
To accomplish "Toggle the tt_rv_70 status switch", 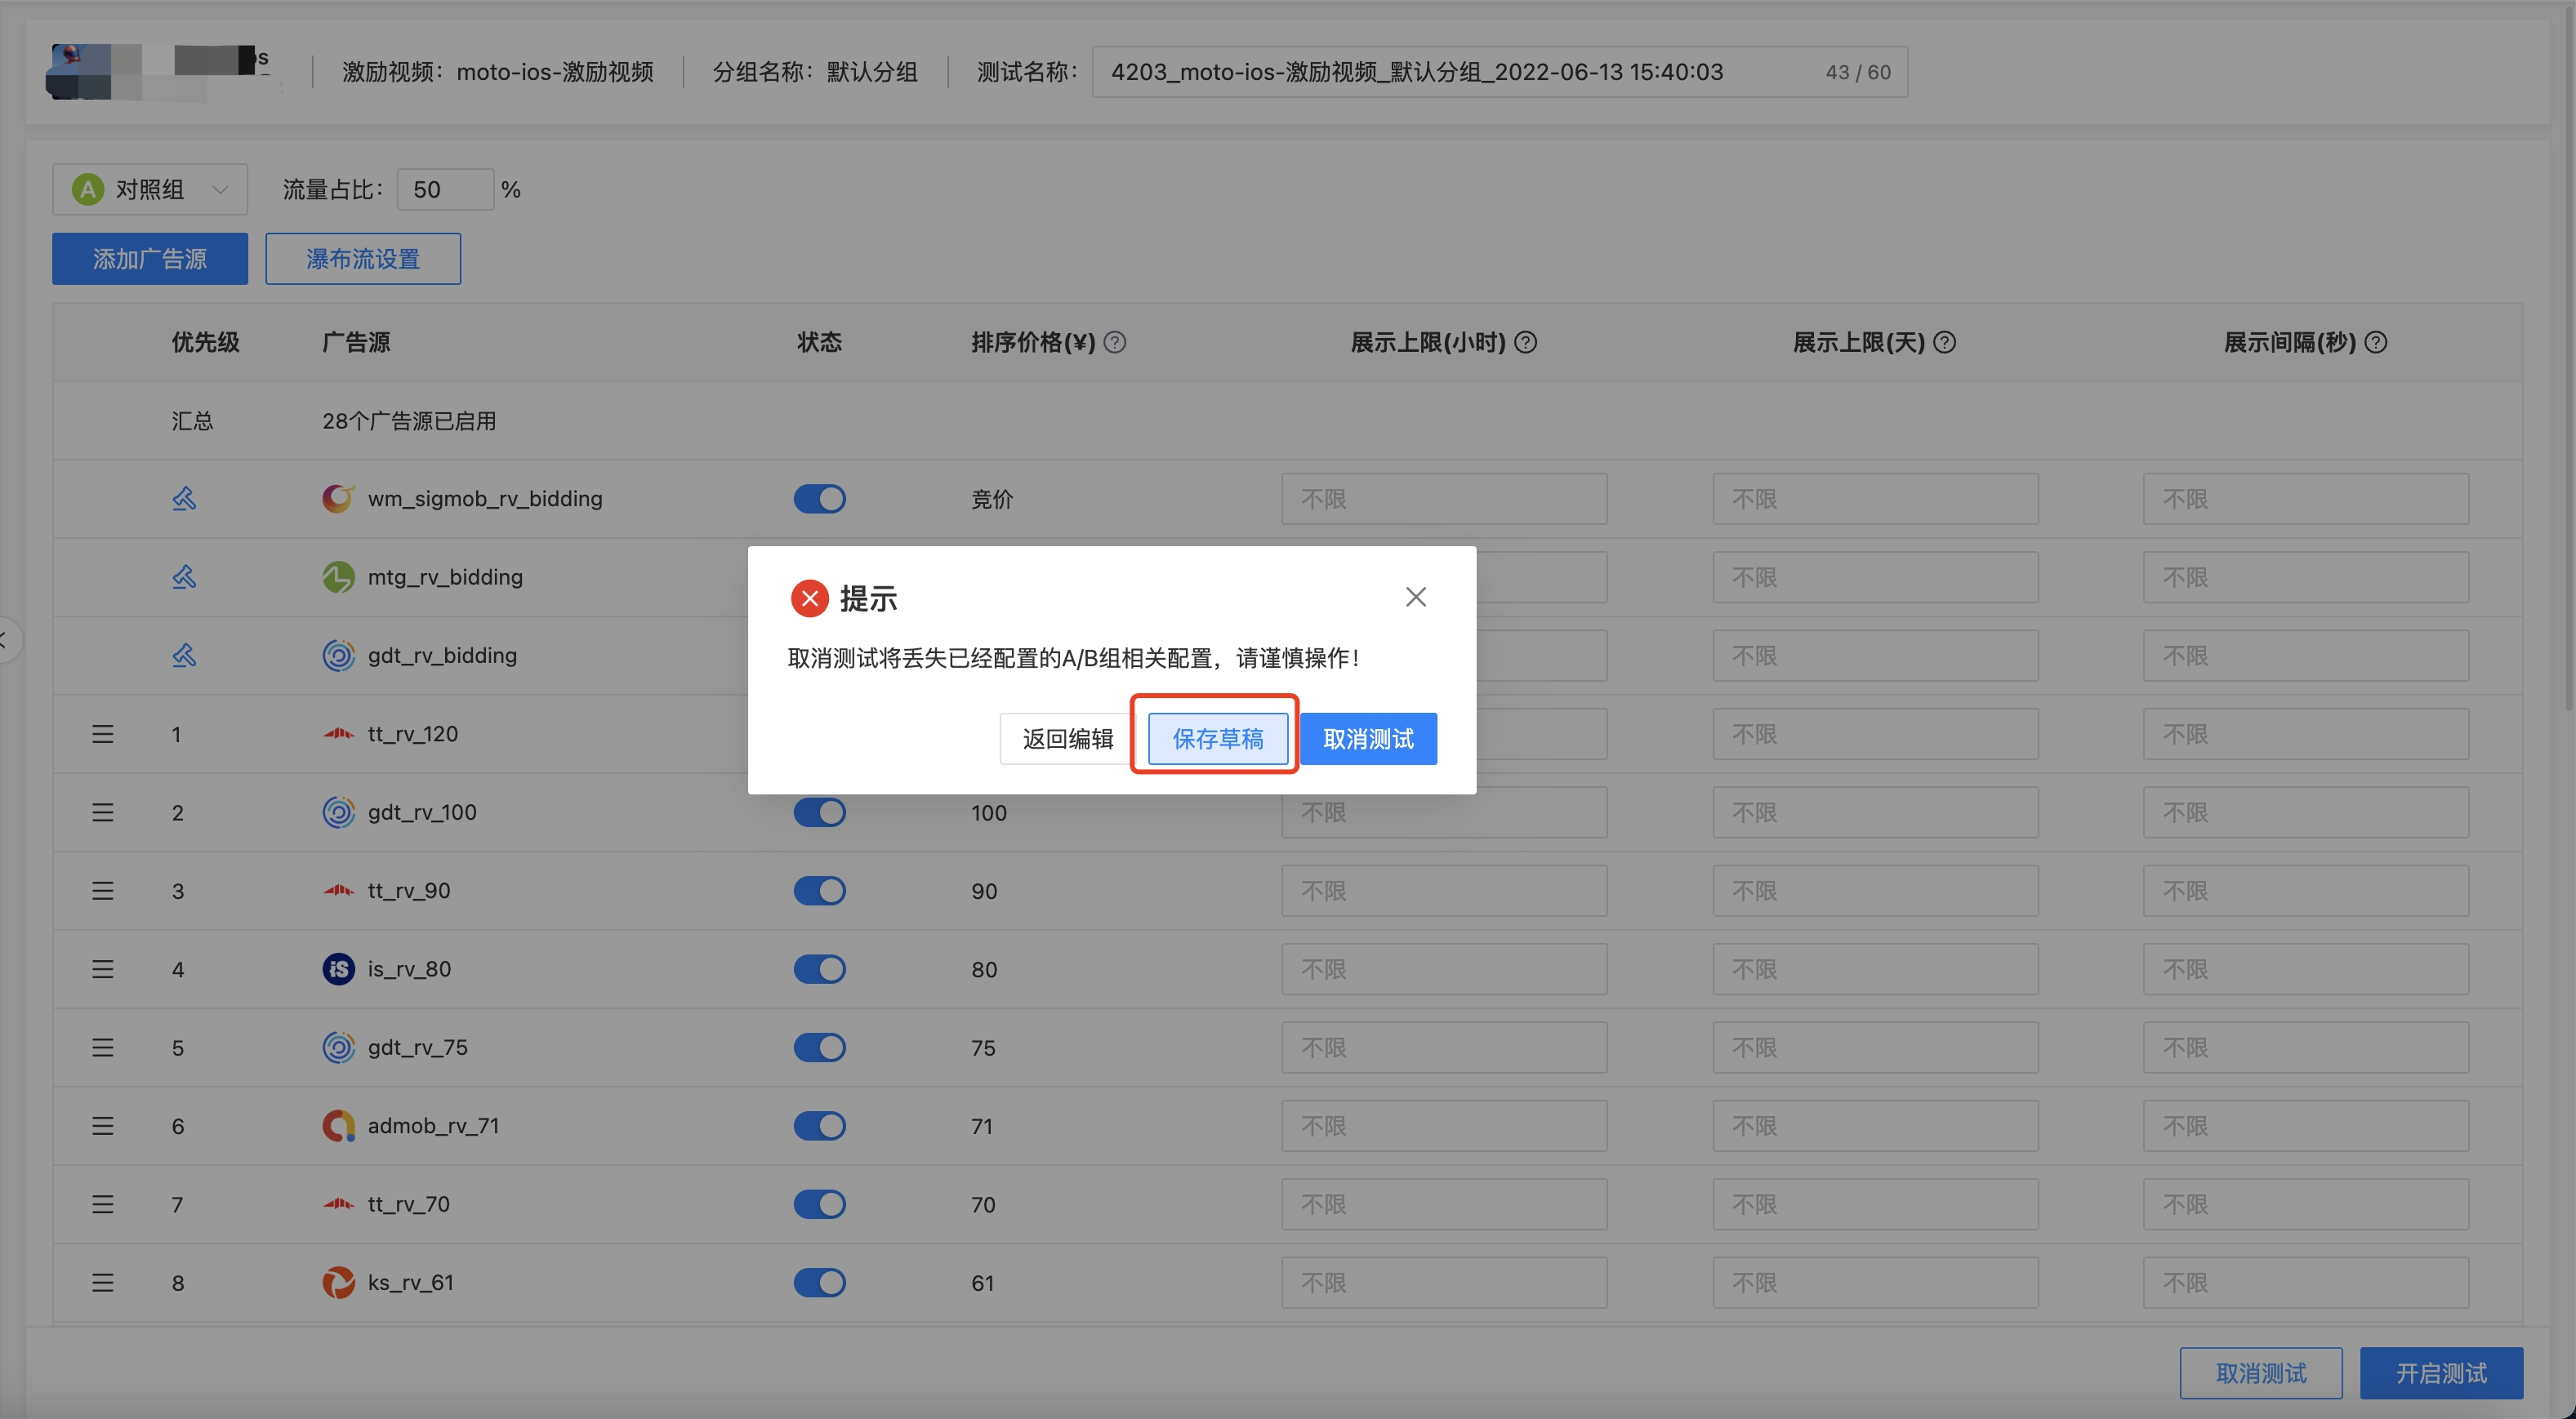I will [820, 1204].
